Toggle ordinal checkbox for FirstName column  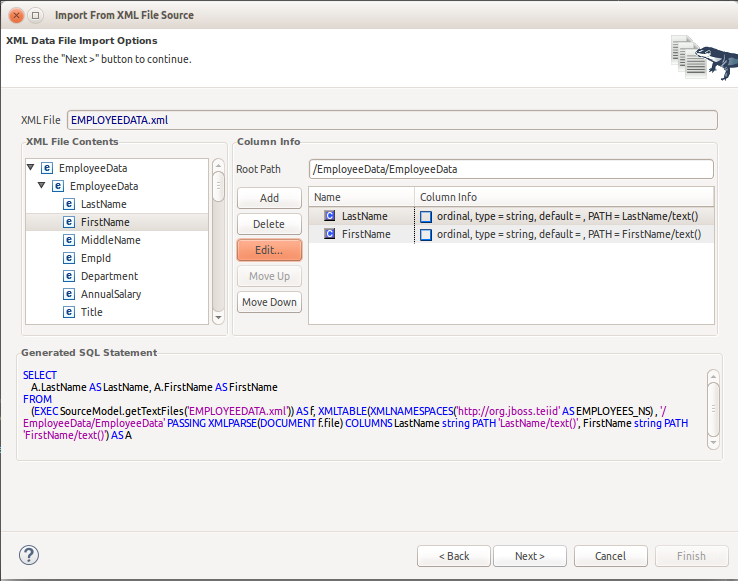[426, 234]
